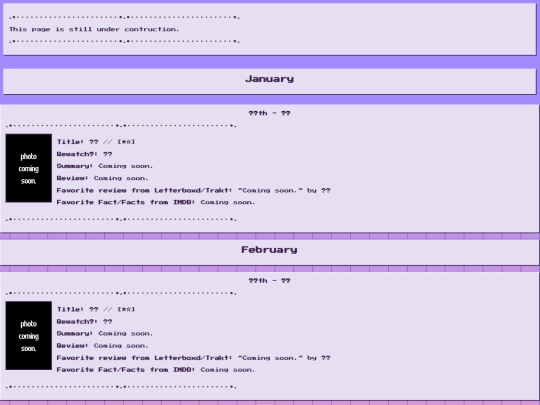
Task: Click January's ??th date header
Action: [x=269, y=113]
